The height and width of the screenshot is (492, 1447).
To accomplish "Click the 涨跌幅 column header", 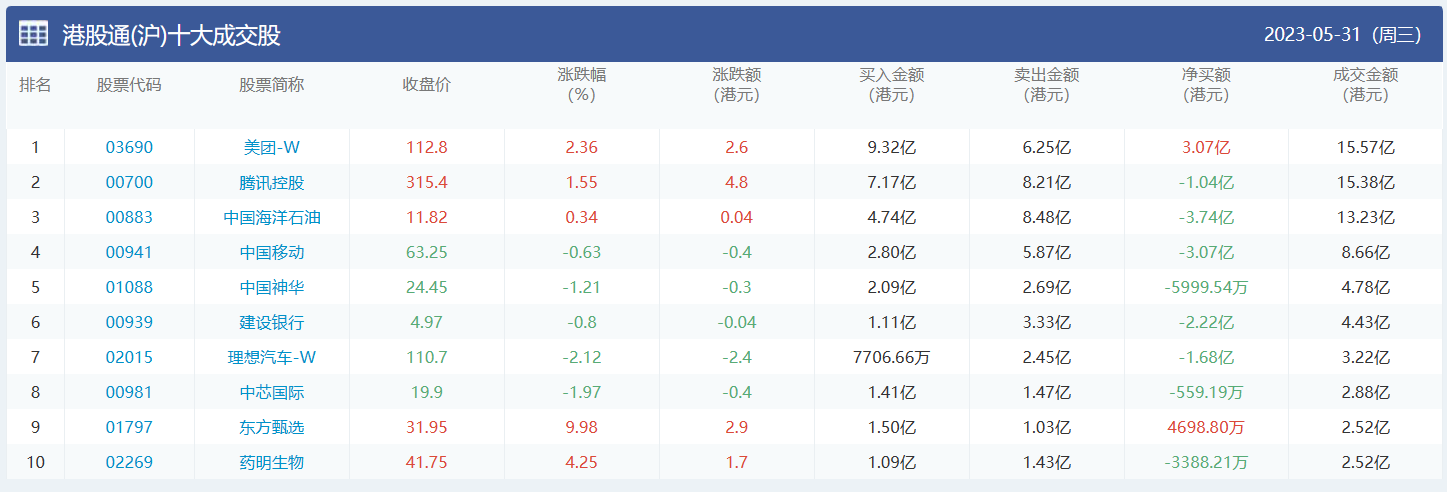I will 581,85.
